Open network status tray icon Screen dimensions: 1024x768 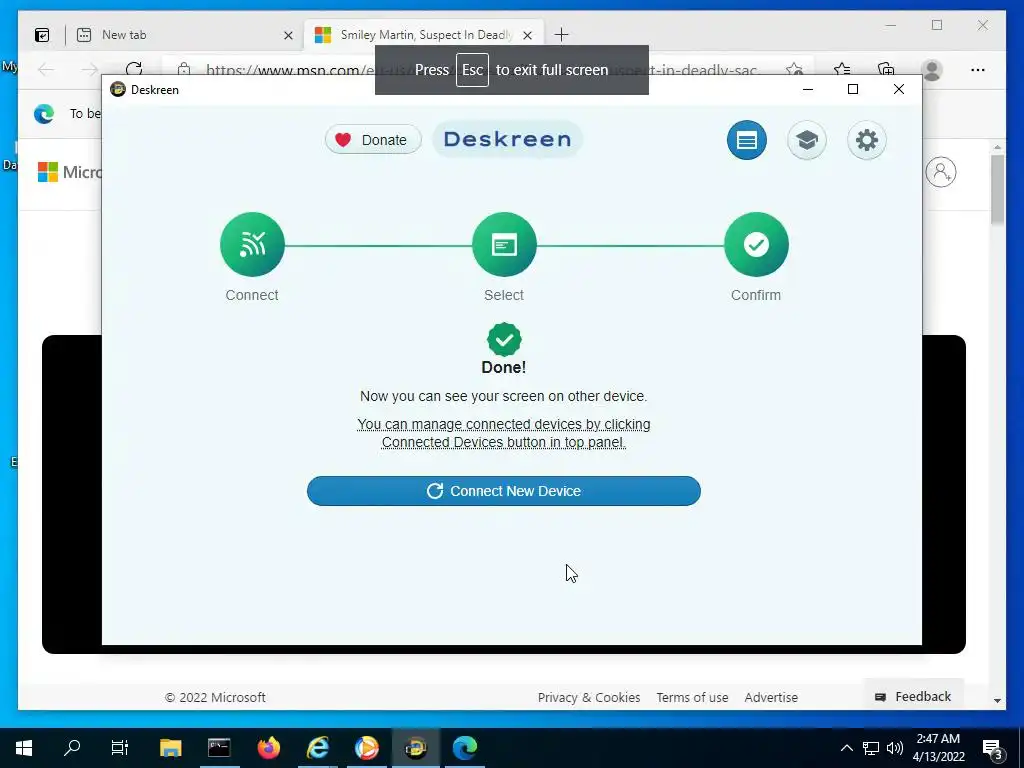coord(871,748)
